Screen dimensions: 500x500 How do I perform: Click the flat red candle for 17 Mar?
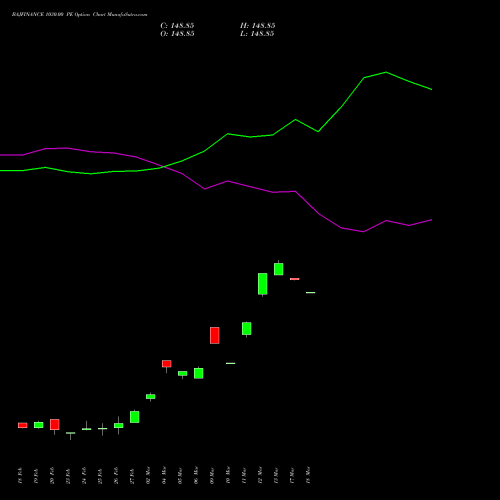click(x=295, y=279)
